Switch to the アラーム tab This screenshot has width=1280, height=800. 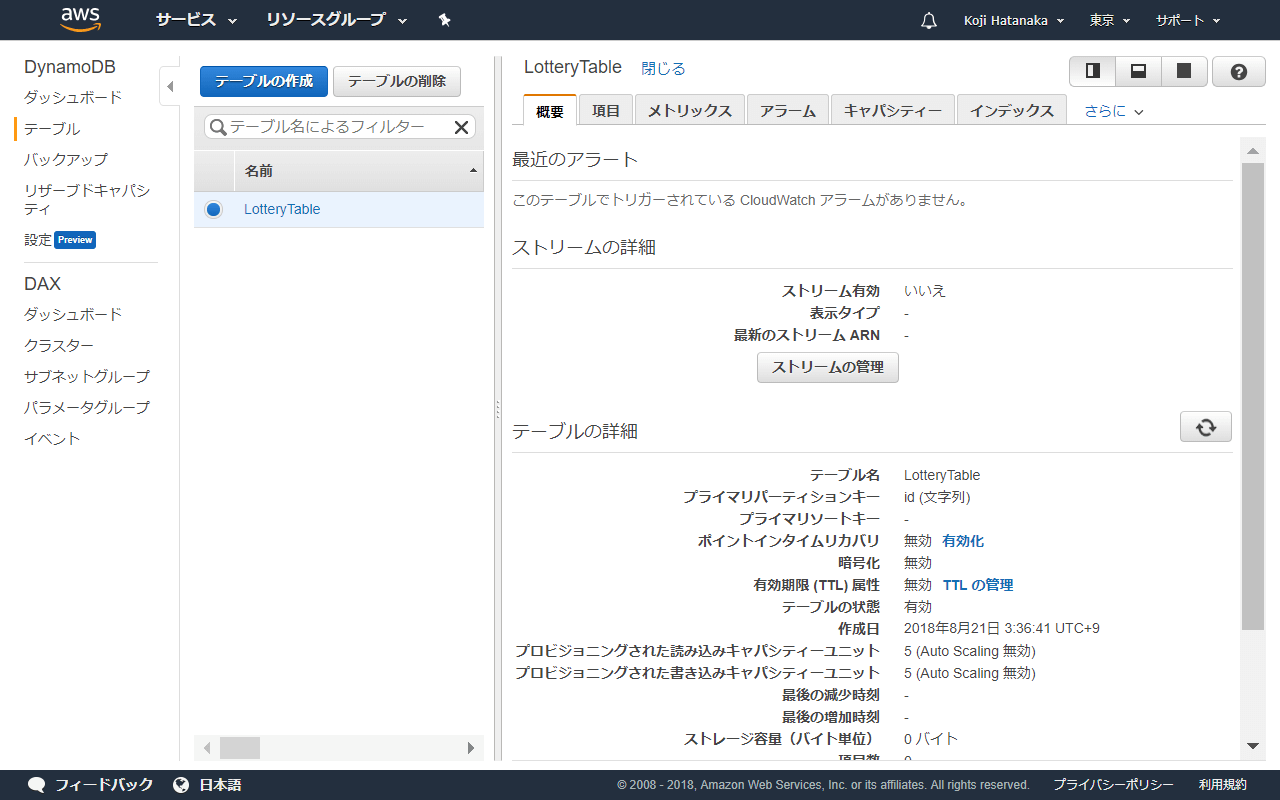click(788, 110)
